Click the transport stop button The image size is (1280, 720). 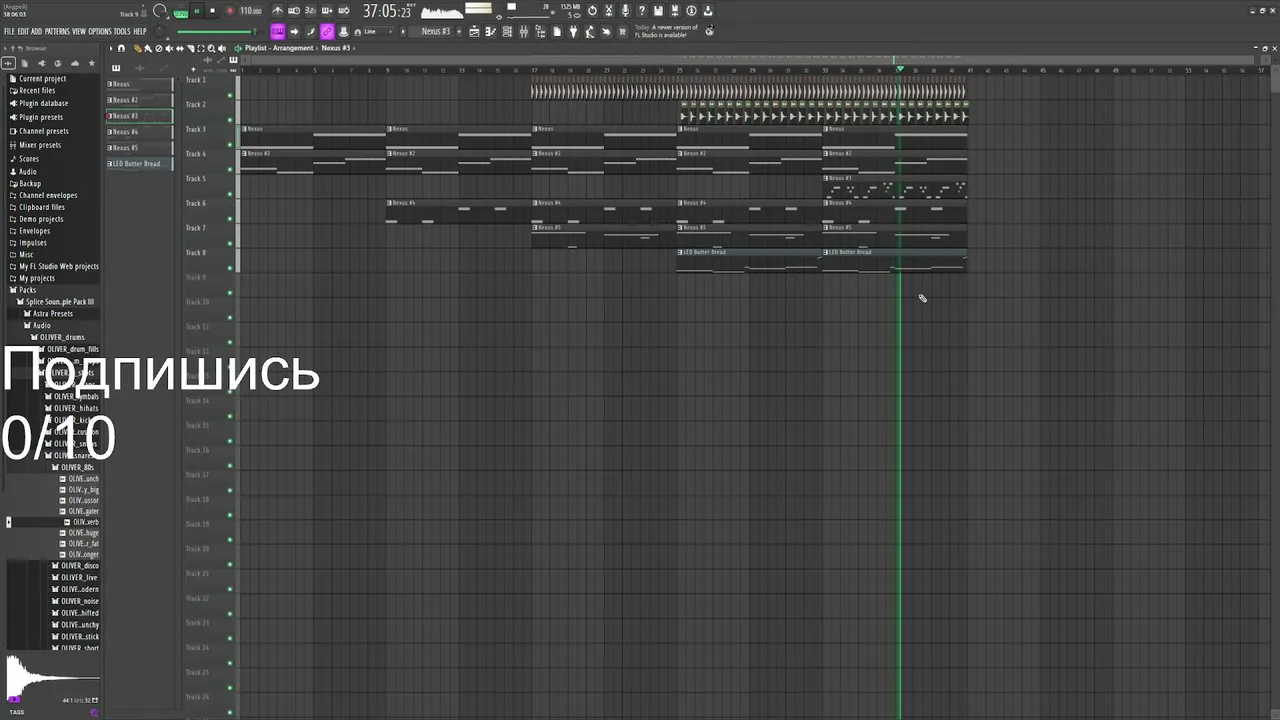212,11
